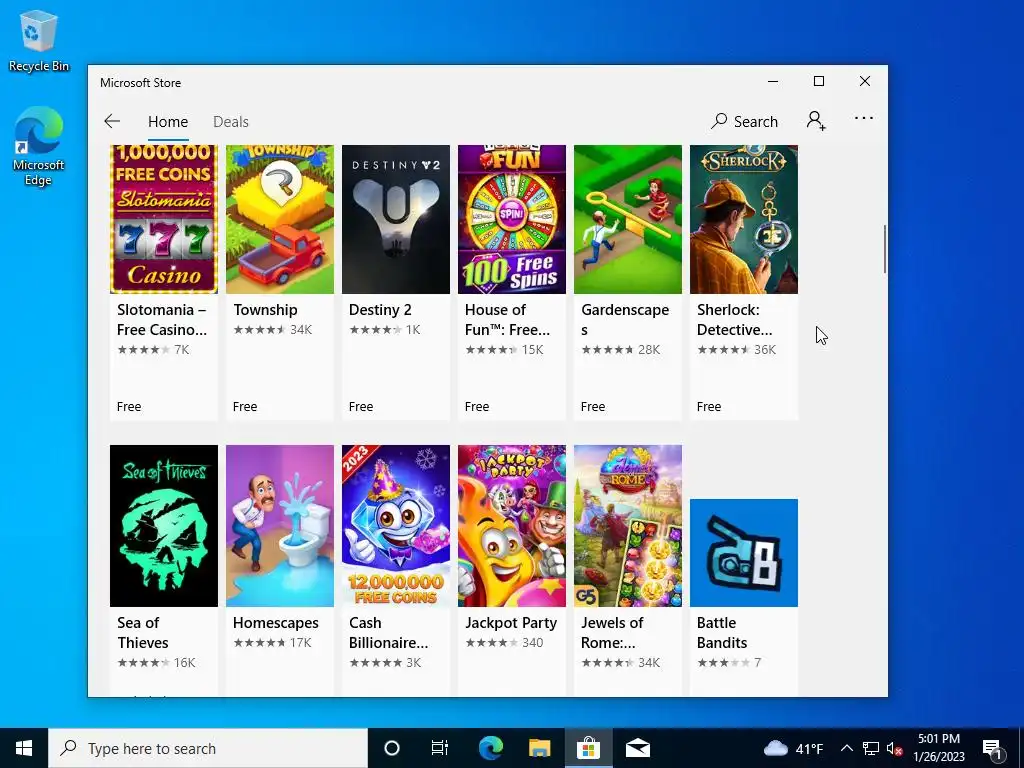
Task: Open the Jackpot Party game artwork
Action: point(512,526)
